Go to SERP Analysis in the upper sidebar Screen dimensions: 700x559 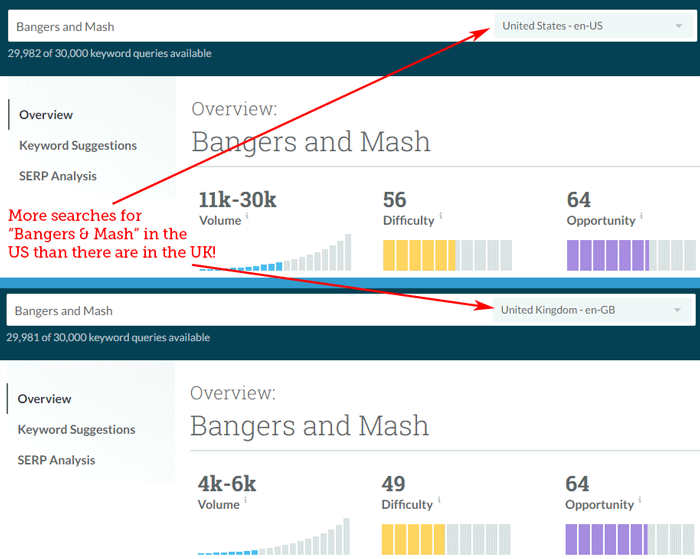(x=58, y=176)
